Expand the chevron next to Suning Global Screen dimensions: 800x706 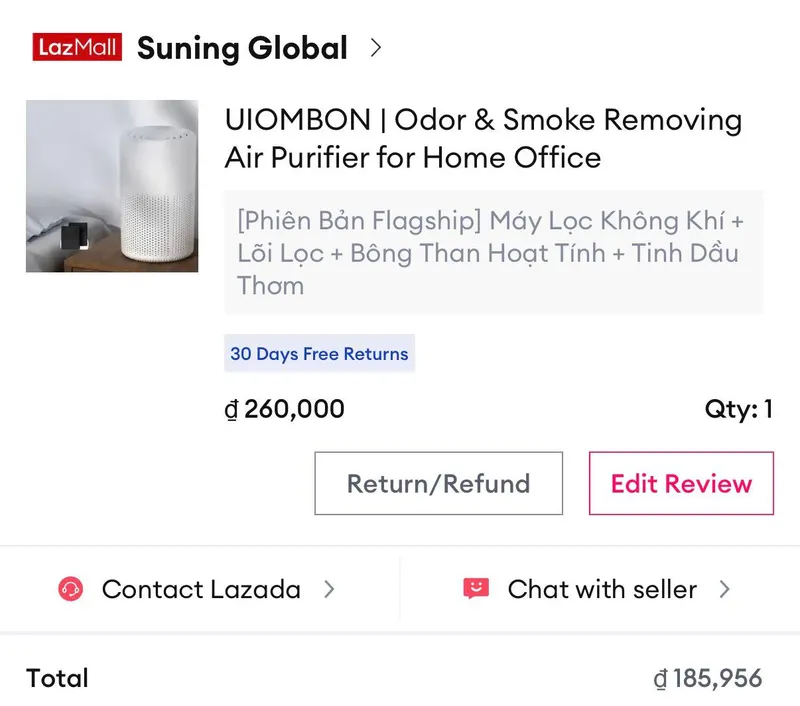pos(376,47)
